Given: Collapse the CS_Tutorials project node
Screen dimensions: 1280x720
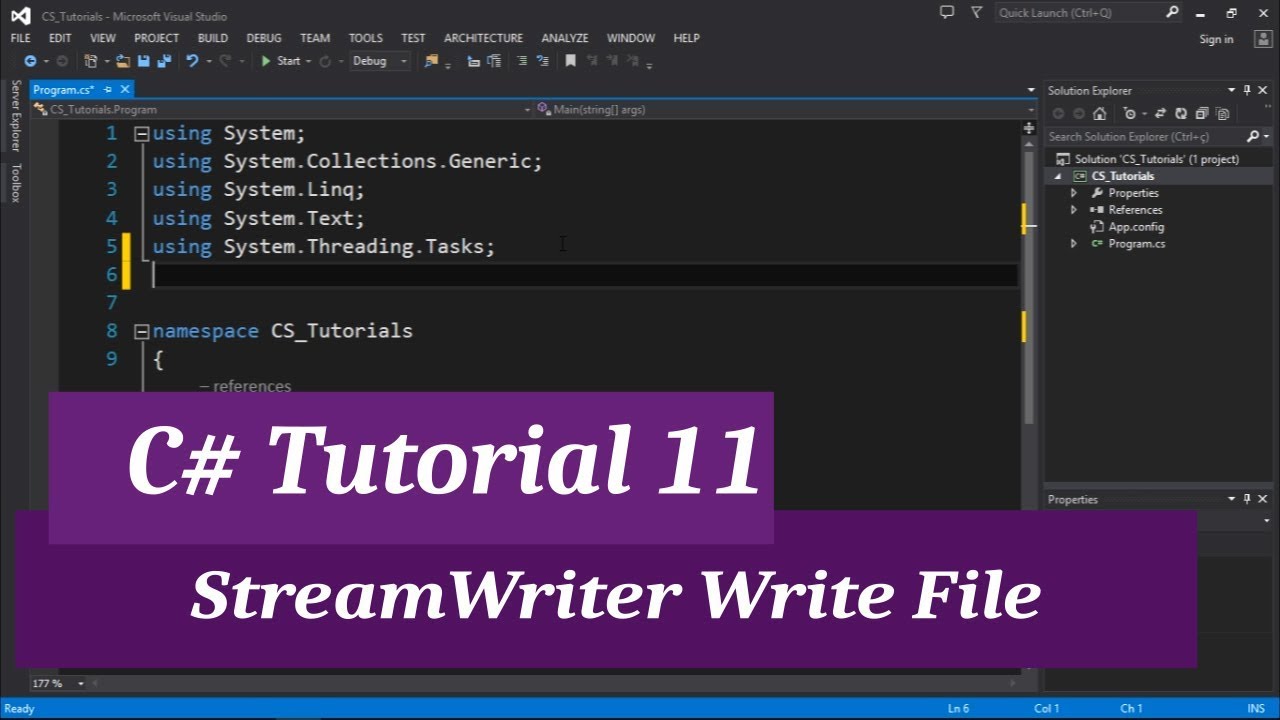Looking at the screenshot, I should tap(1060, 176).
